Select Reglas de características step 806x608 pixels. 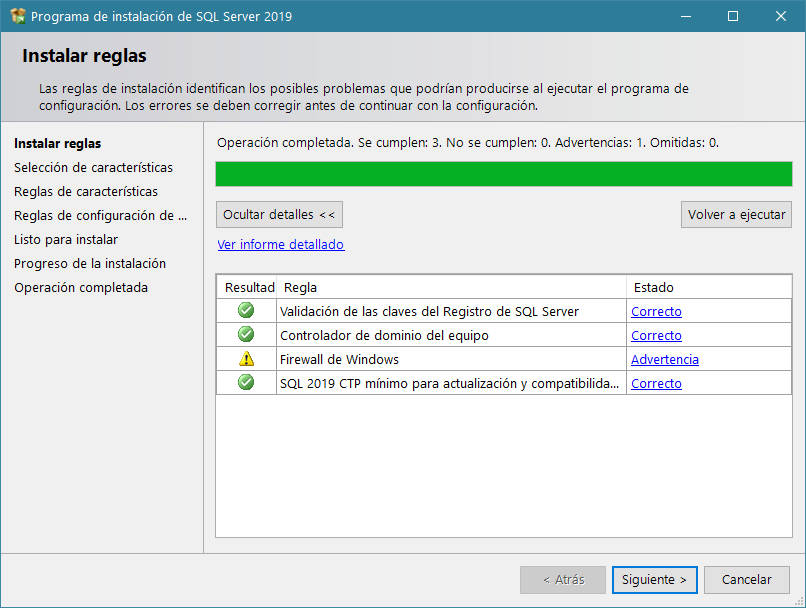coord(85,191)
